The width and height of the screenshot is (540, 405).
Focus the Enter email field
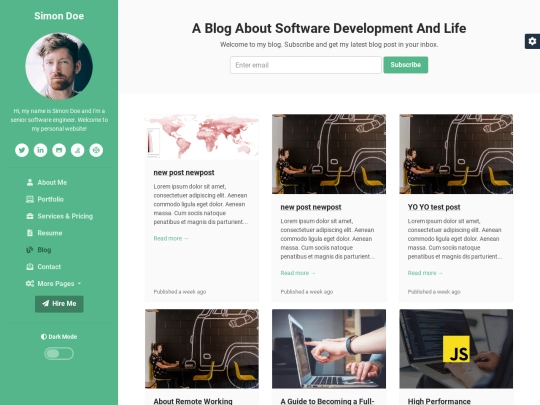[x=306, y=65]
